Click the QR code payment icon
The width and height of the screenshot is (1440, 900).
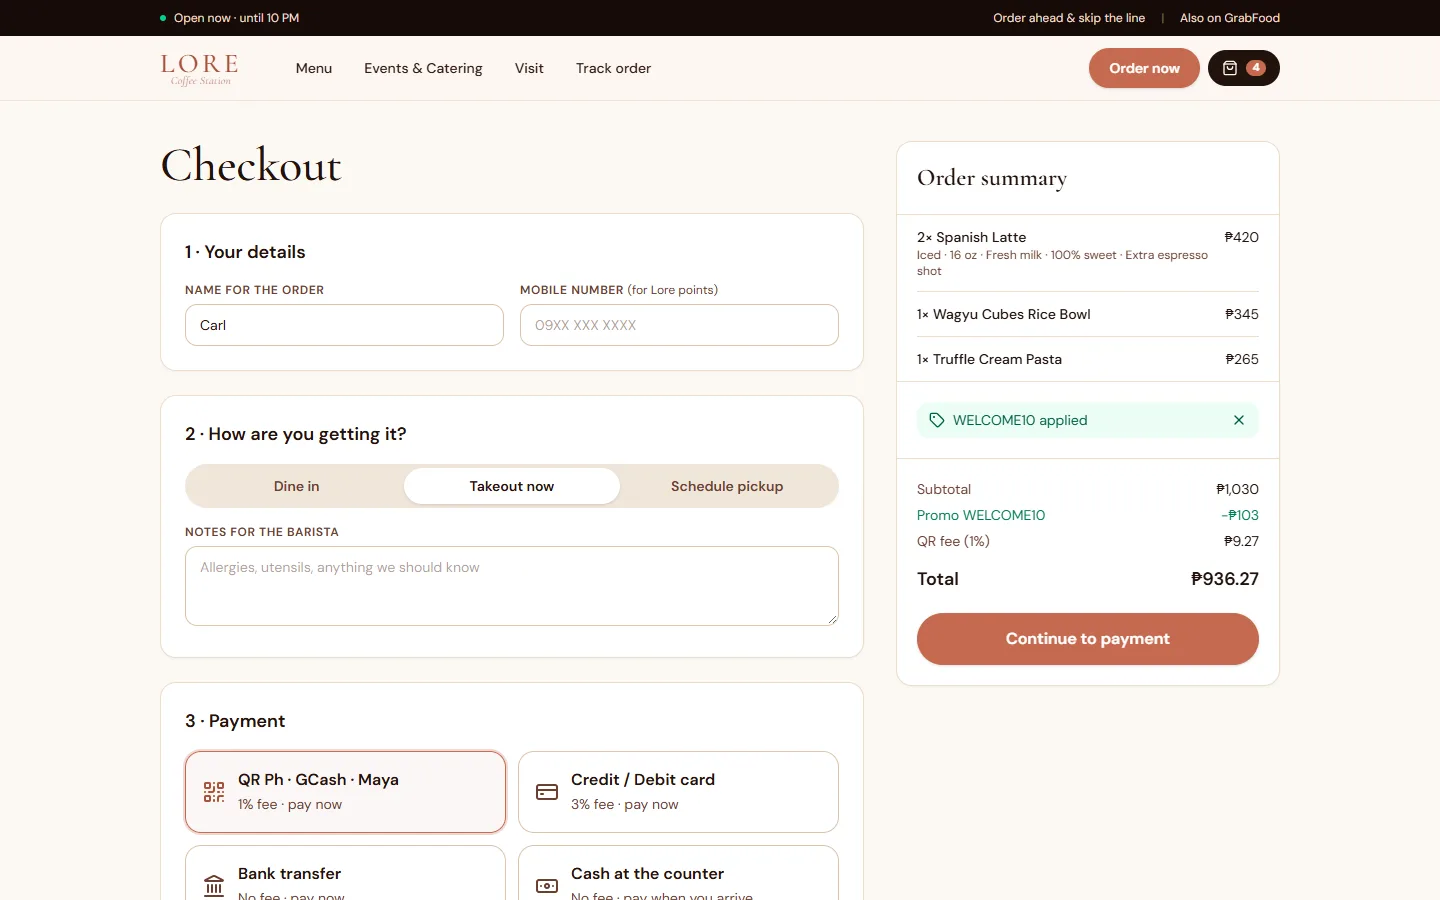[214, 792]
